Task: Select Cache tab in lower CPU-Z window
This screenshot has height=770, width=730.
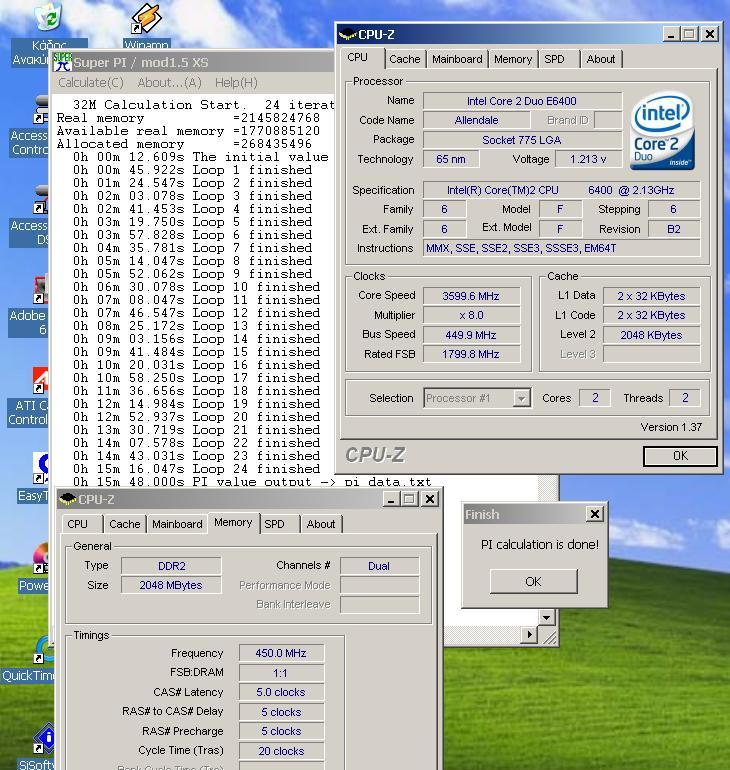Action: 125,524
